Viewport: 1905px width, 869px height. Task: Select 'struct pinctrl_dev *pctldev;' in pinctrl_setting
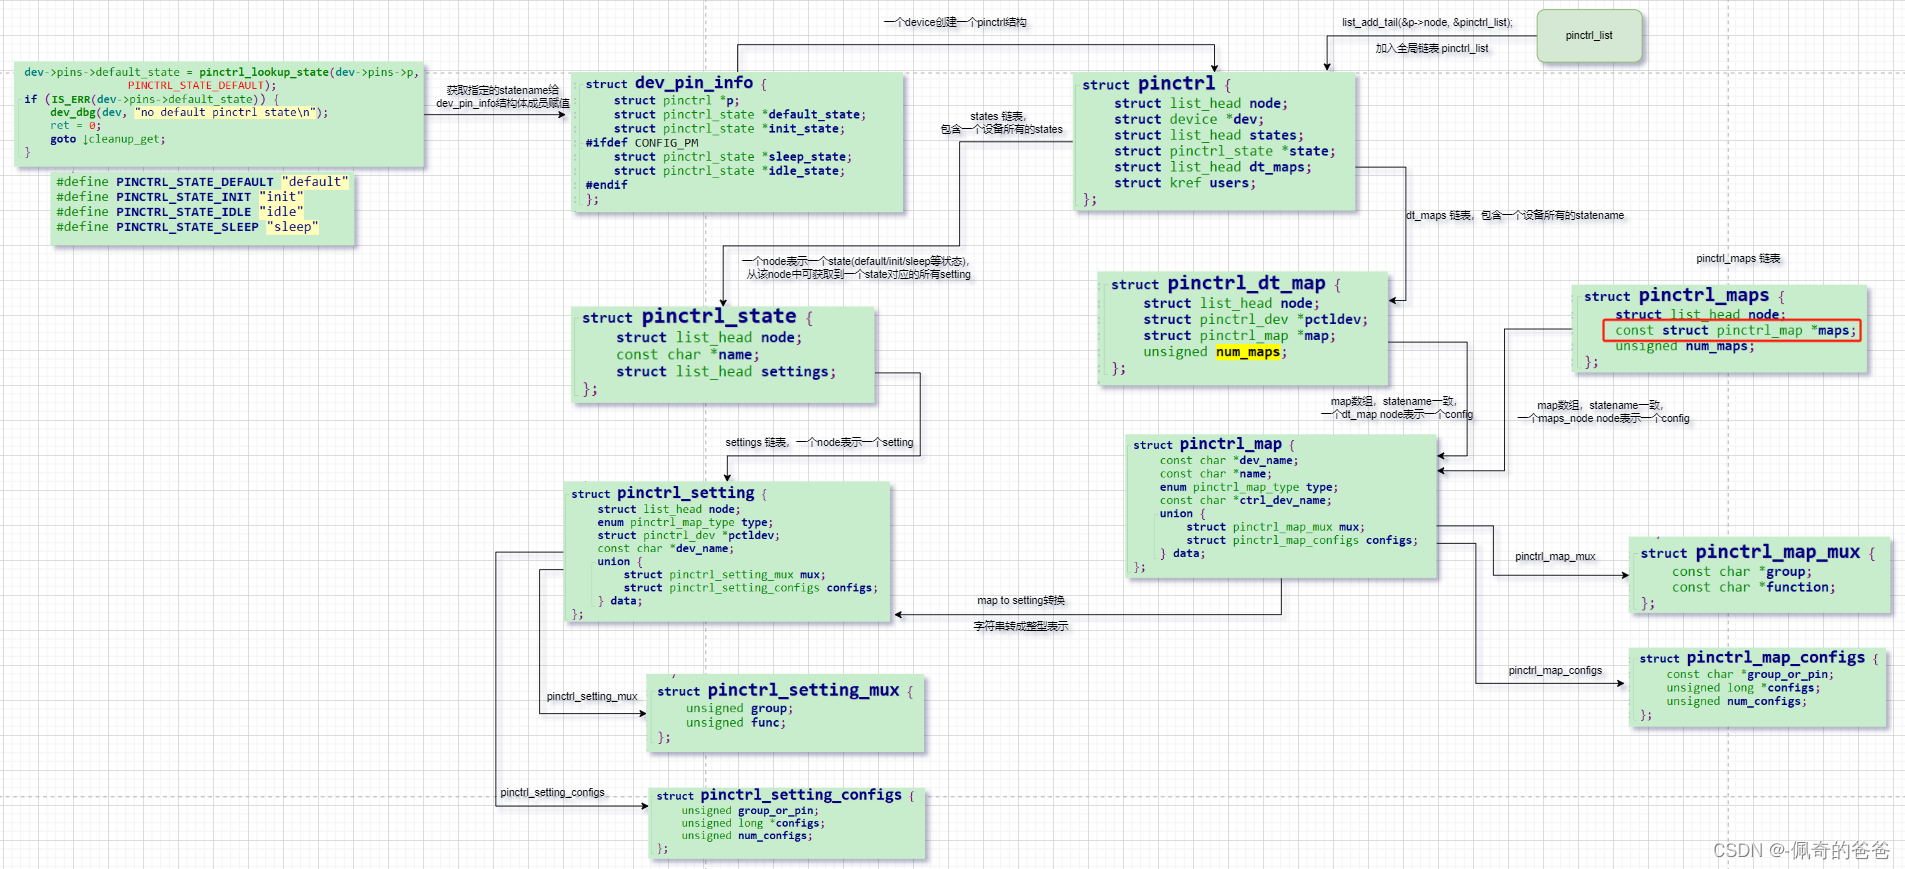688,536
